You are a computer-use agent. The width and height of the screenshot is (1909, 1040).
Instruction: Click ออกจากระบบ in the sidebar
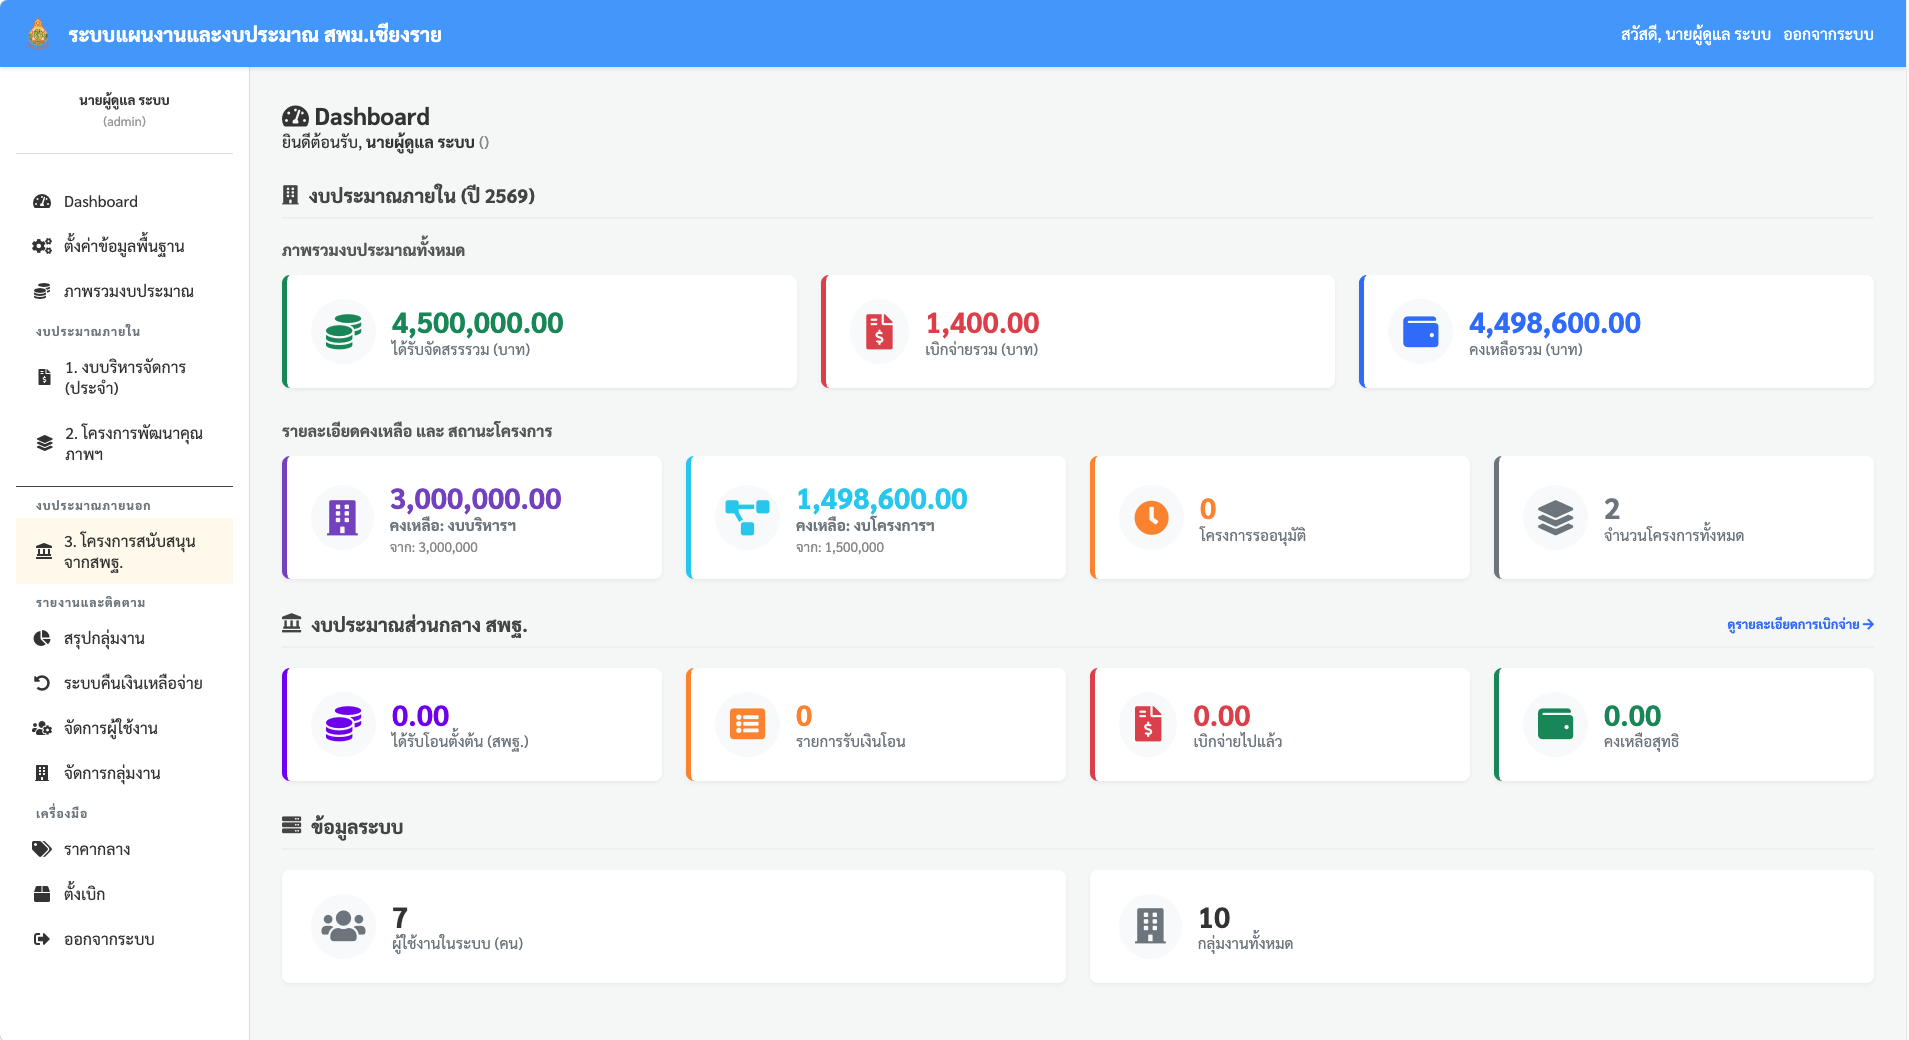(124, 939)
